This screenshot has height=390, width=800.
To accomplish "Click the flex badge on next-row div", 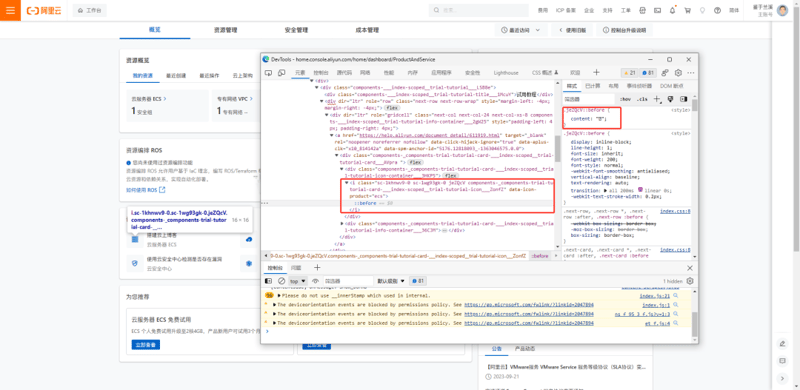I will [x=392, y=108].
